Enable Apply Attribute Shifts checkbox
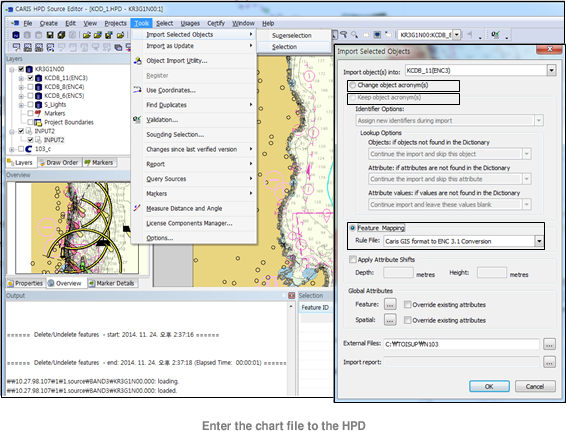The height and width of the screenshot is (431, 566). click(353, 260)
